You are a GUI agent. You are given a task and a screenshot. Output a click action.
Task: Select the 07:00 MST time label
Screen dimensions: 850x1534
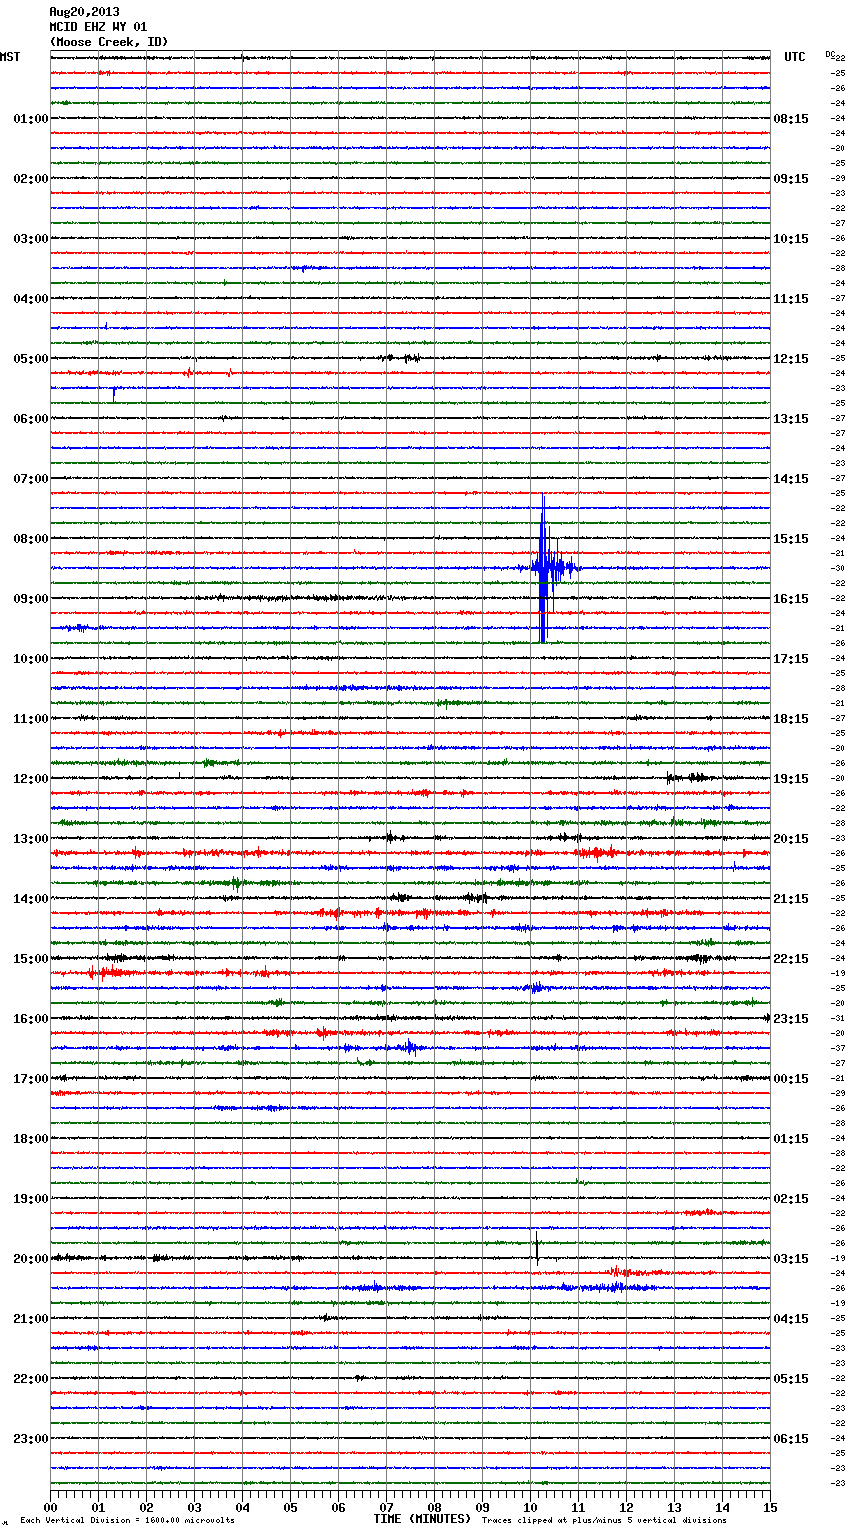click(x=31, y=479)
